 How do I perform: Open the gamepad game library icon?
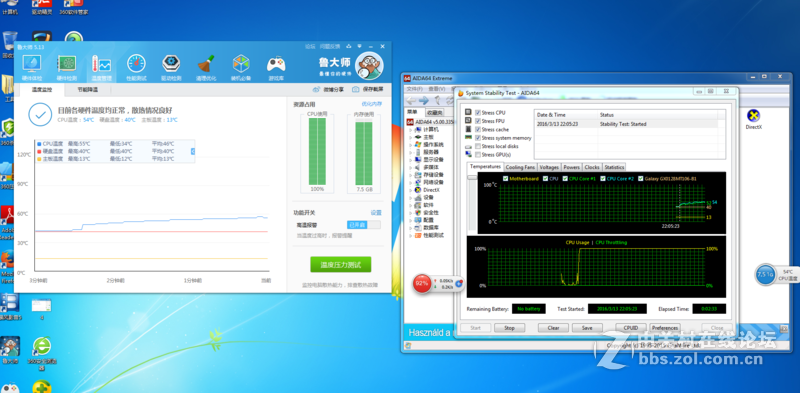276,64
